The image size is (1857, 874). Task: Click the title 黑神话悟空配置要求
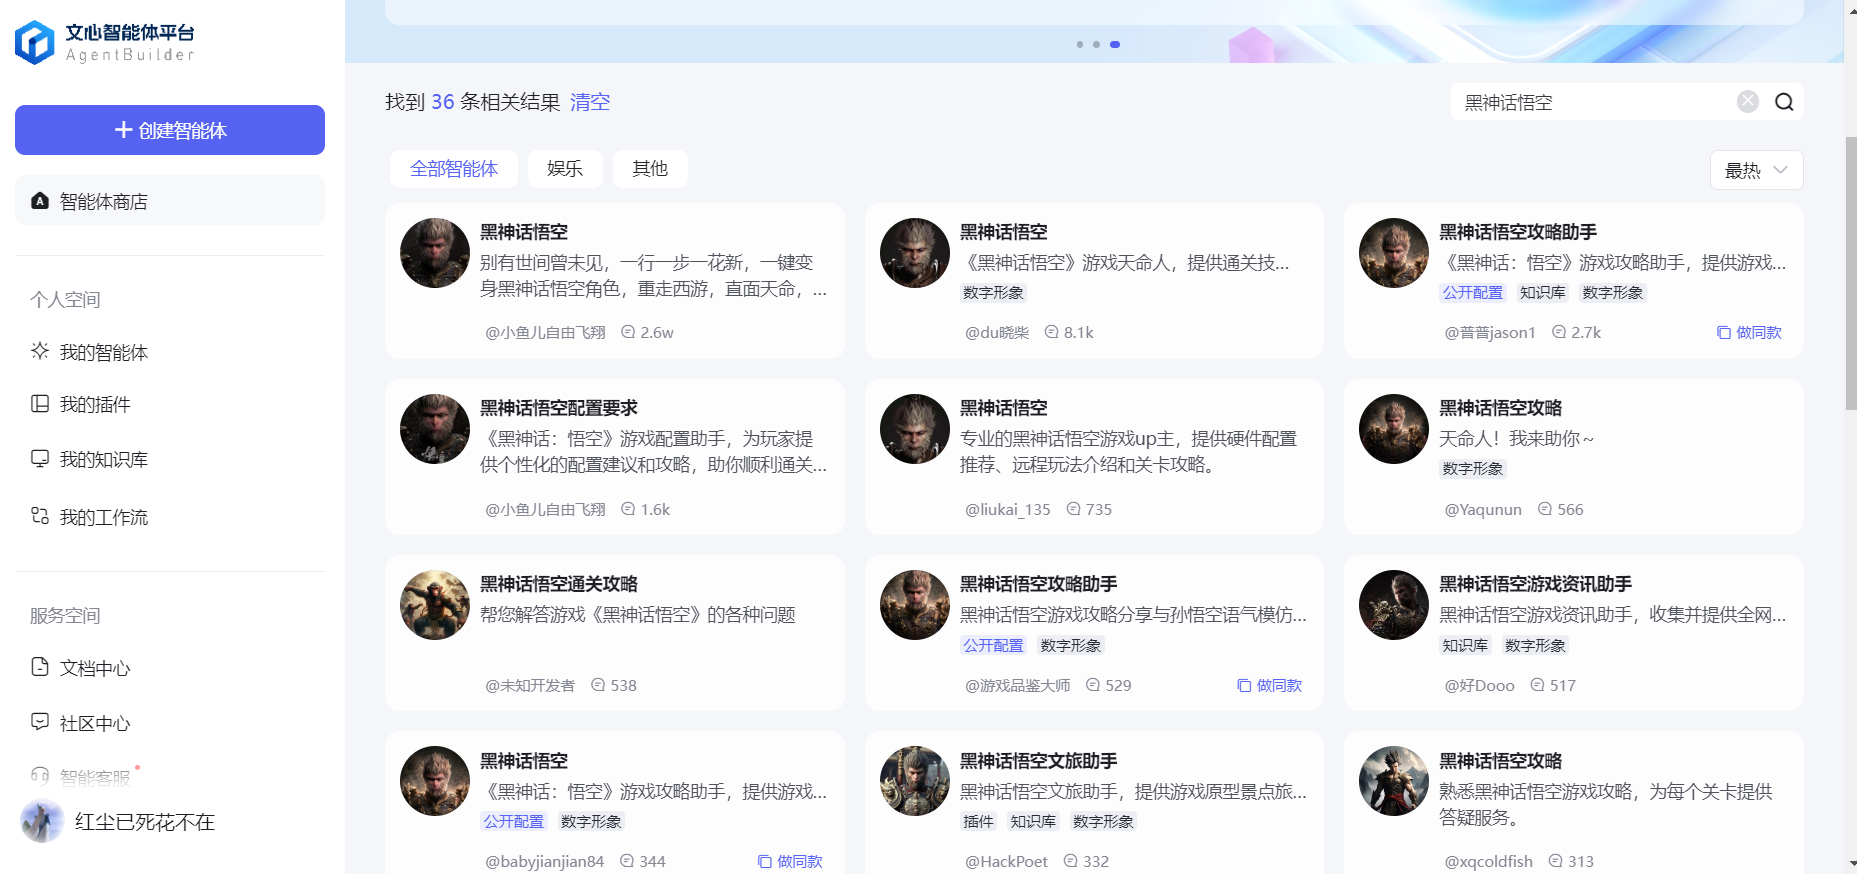559,408
